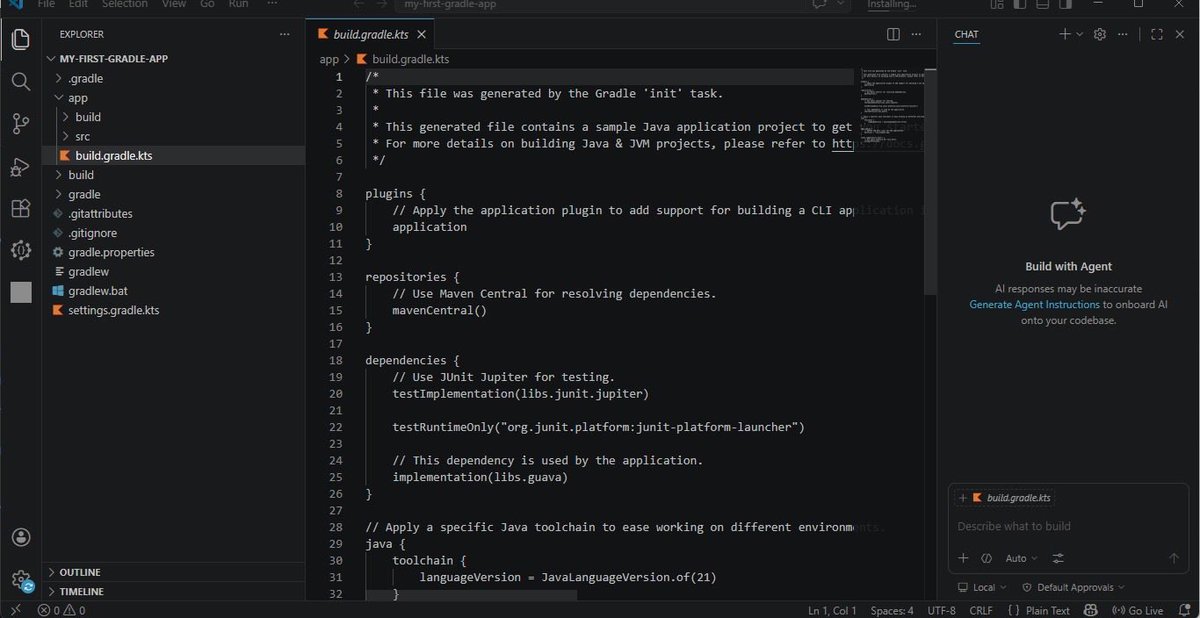Open the Search view in activity bar

pos(20,81)
